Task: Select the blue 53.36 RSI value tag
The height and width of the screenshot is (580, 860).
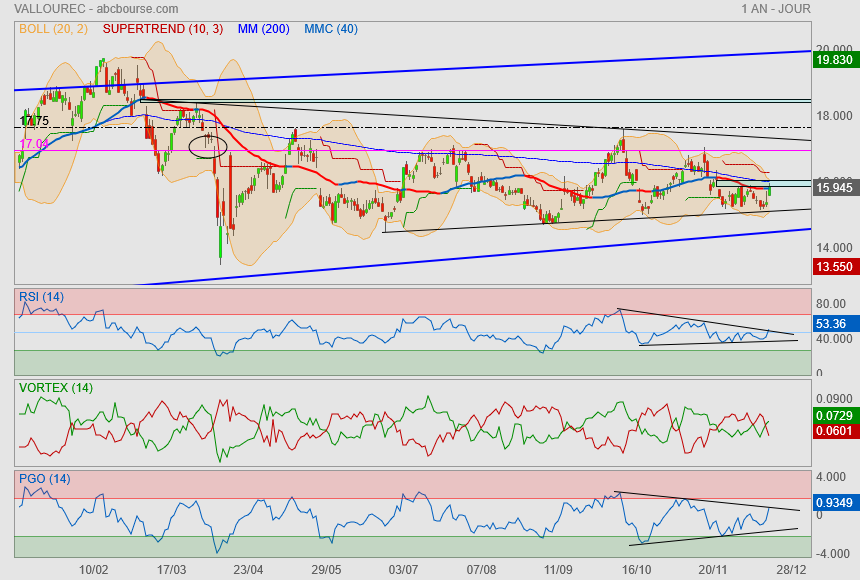Action: pyautogui.click(x=832, y=324)
